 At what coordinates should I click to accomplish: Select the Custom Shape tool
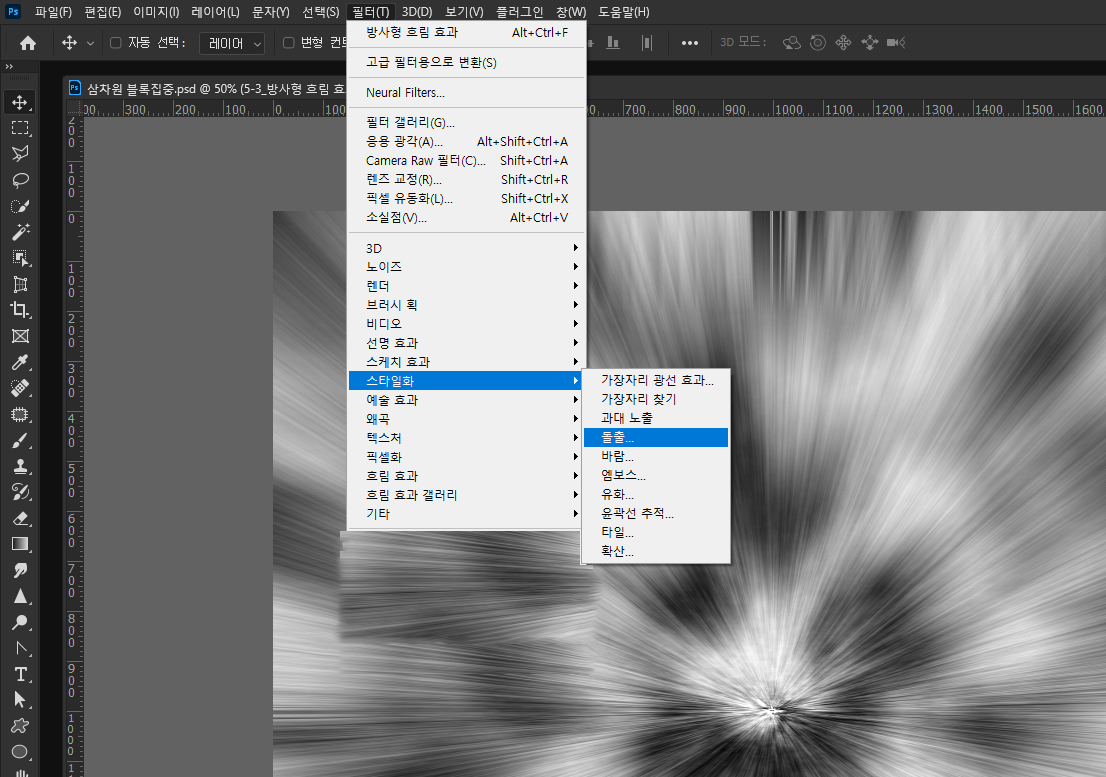tap(20, 726)
